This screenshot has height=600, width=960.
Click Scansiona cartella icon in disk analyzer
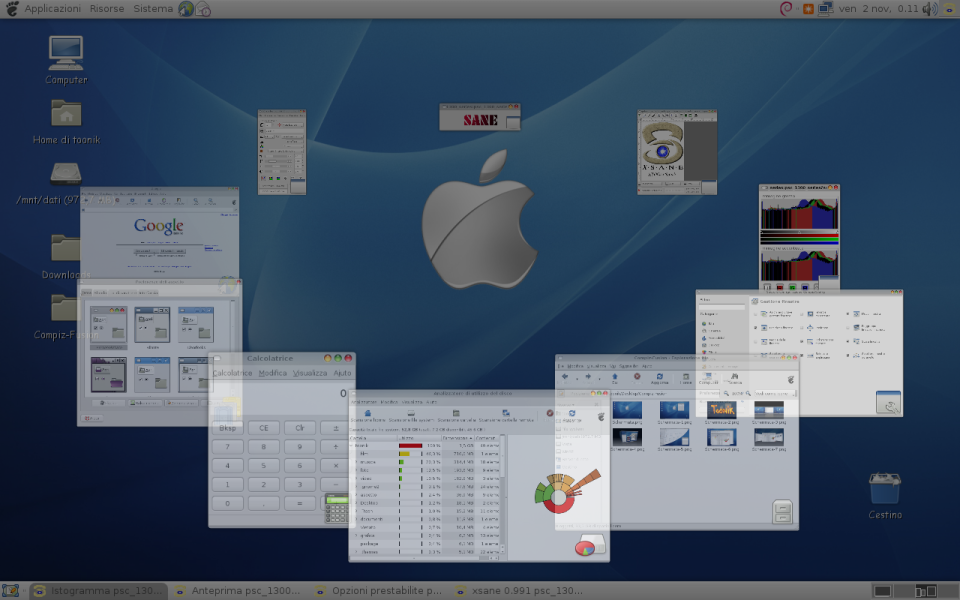[x=456, y=416]
